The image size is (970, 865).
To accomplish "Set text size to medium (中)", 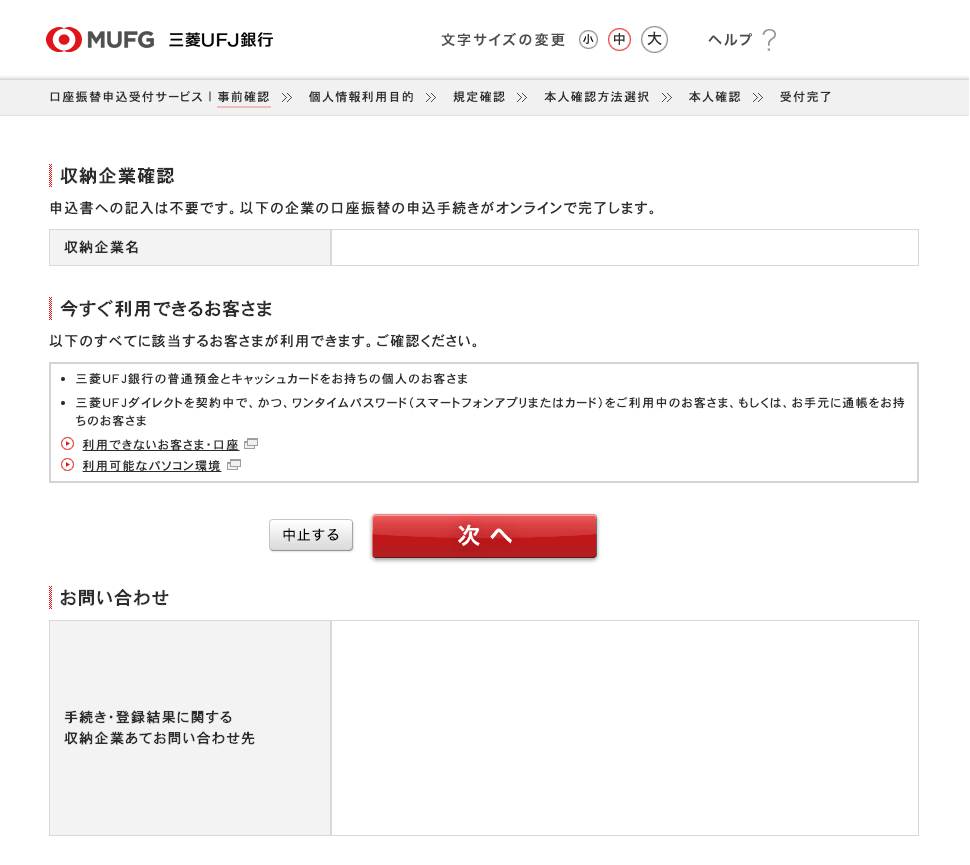I will pos(620,40).
